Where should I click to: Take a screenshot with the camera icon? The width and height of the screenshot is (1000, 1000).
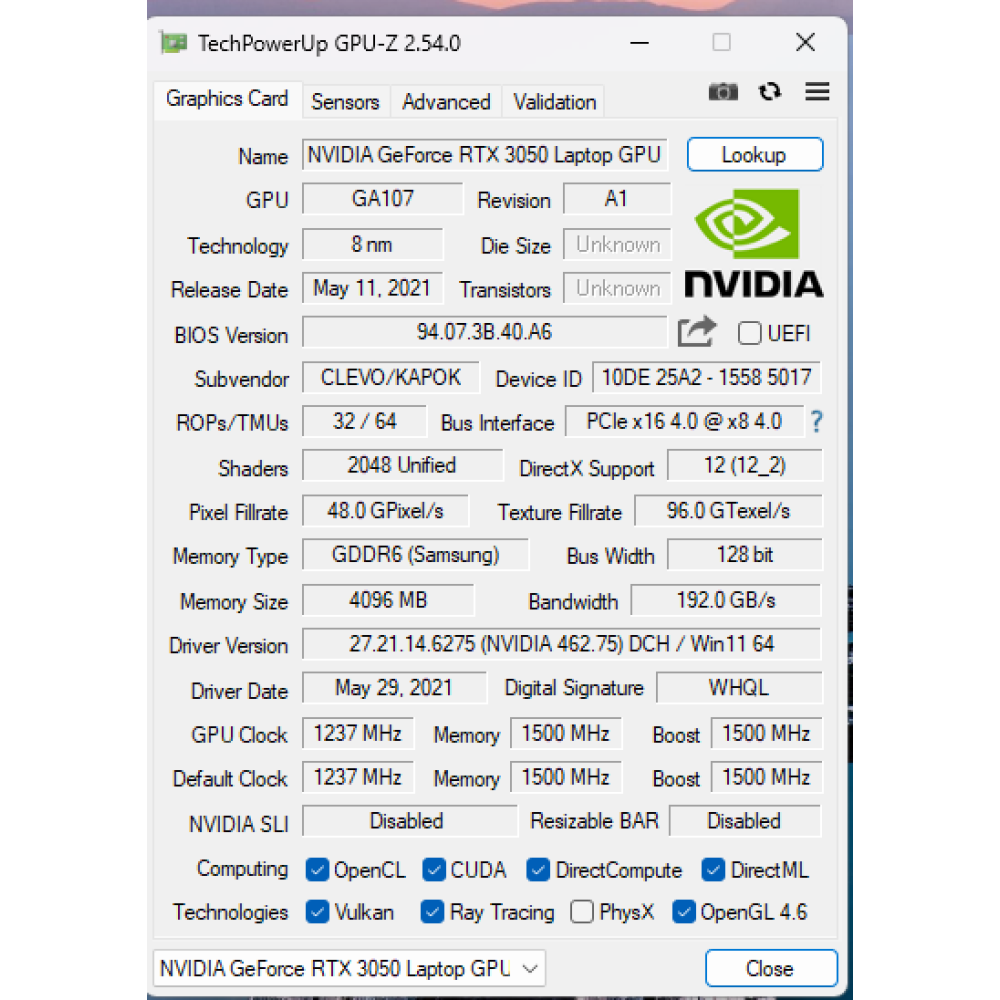[x=723, y=92]
